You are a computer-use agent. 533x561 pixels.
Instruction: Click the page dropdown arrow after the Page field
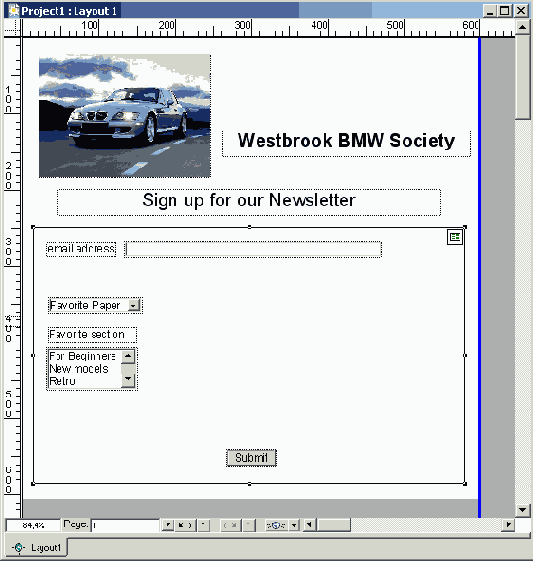[x=167, y=525]
